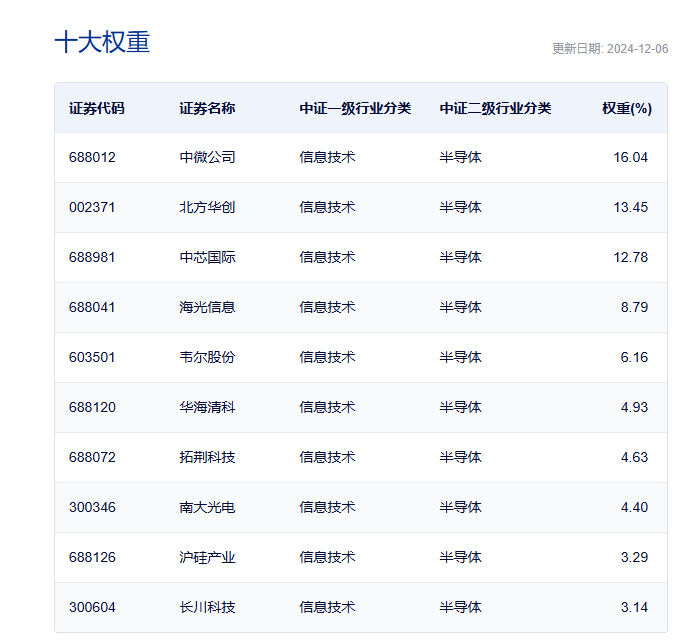Select security code 300346
Image resolution: width=696 pixels, height=644 pixels.
[x=92, y=507]
